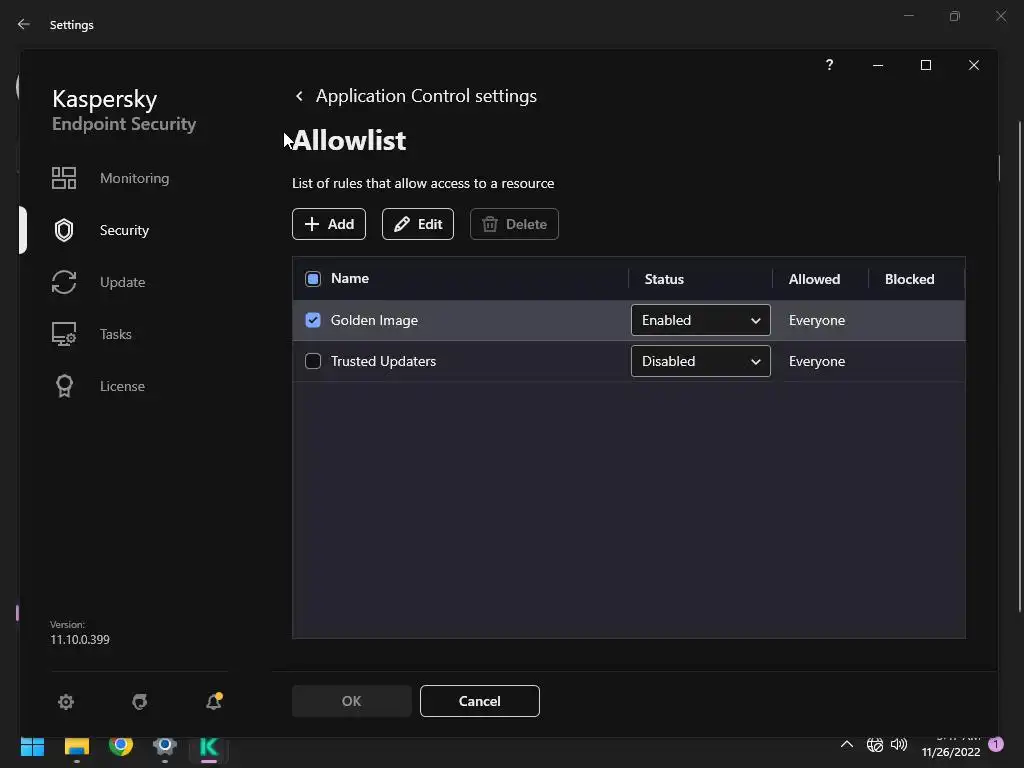Minimize the Kaspersky window

pos(878,65)
